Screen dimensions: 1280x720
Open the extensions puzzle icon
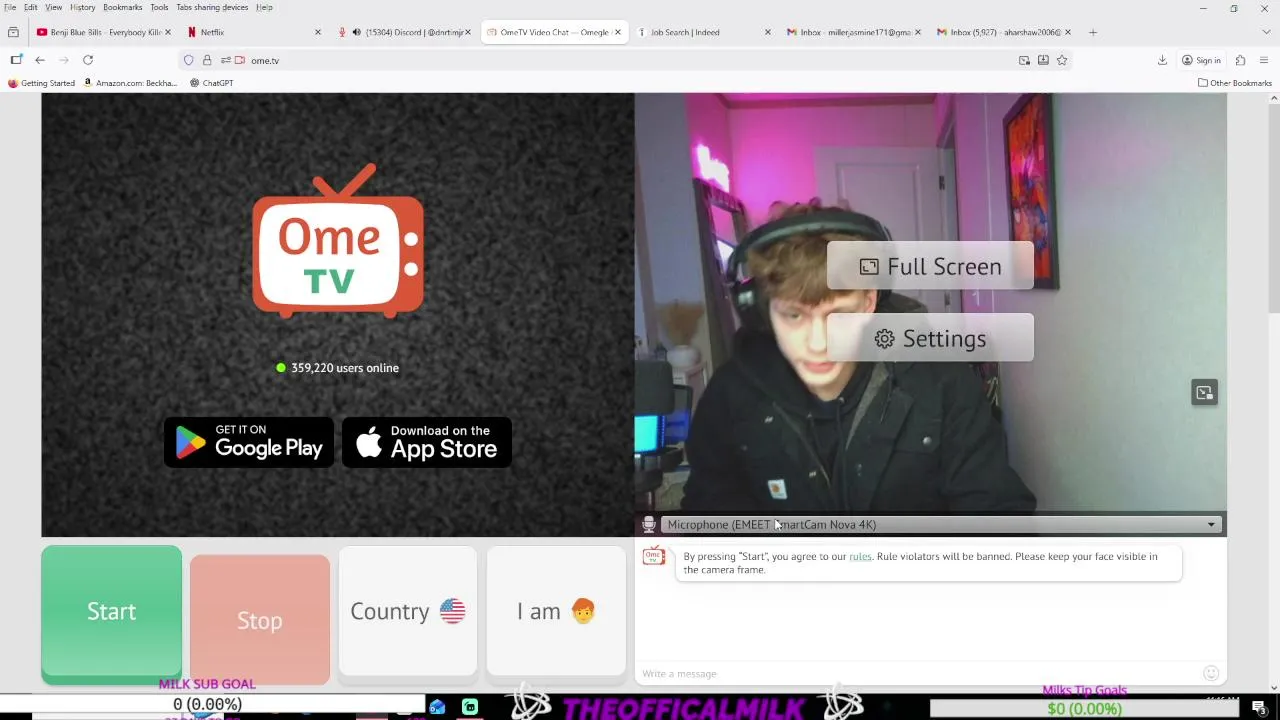coord(1240,60)
